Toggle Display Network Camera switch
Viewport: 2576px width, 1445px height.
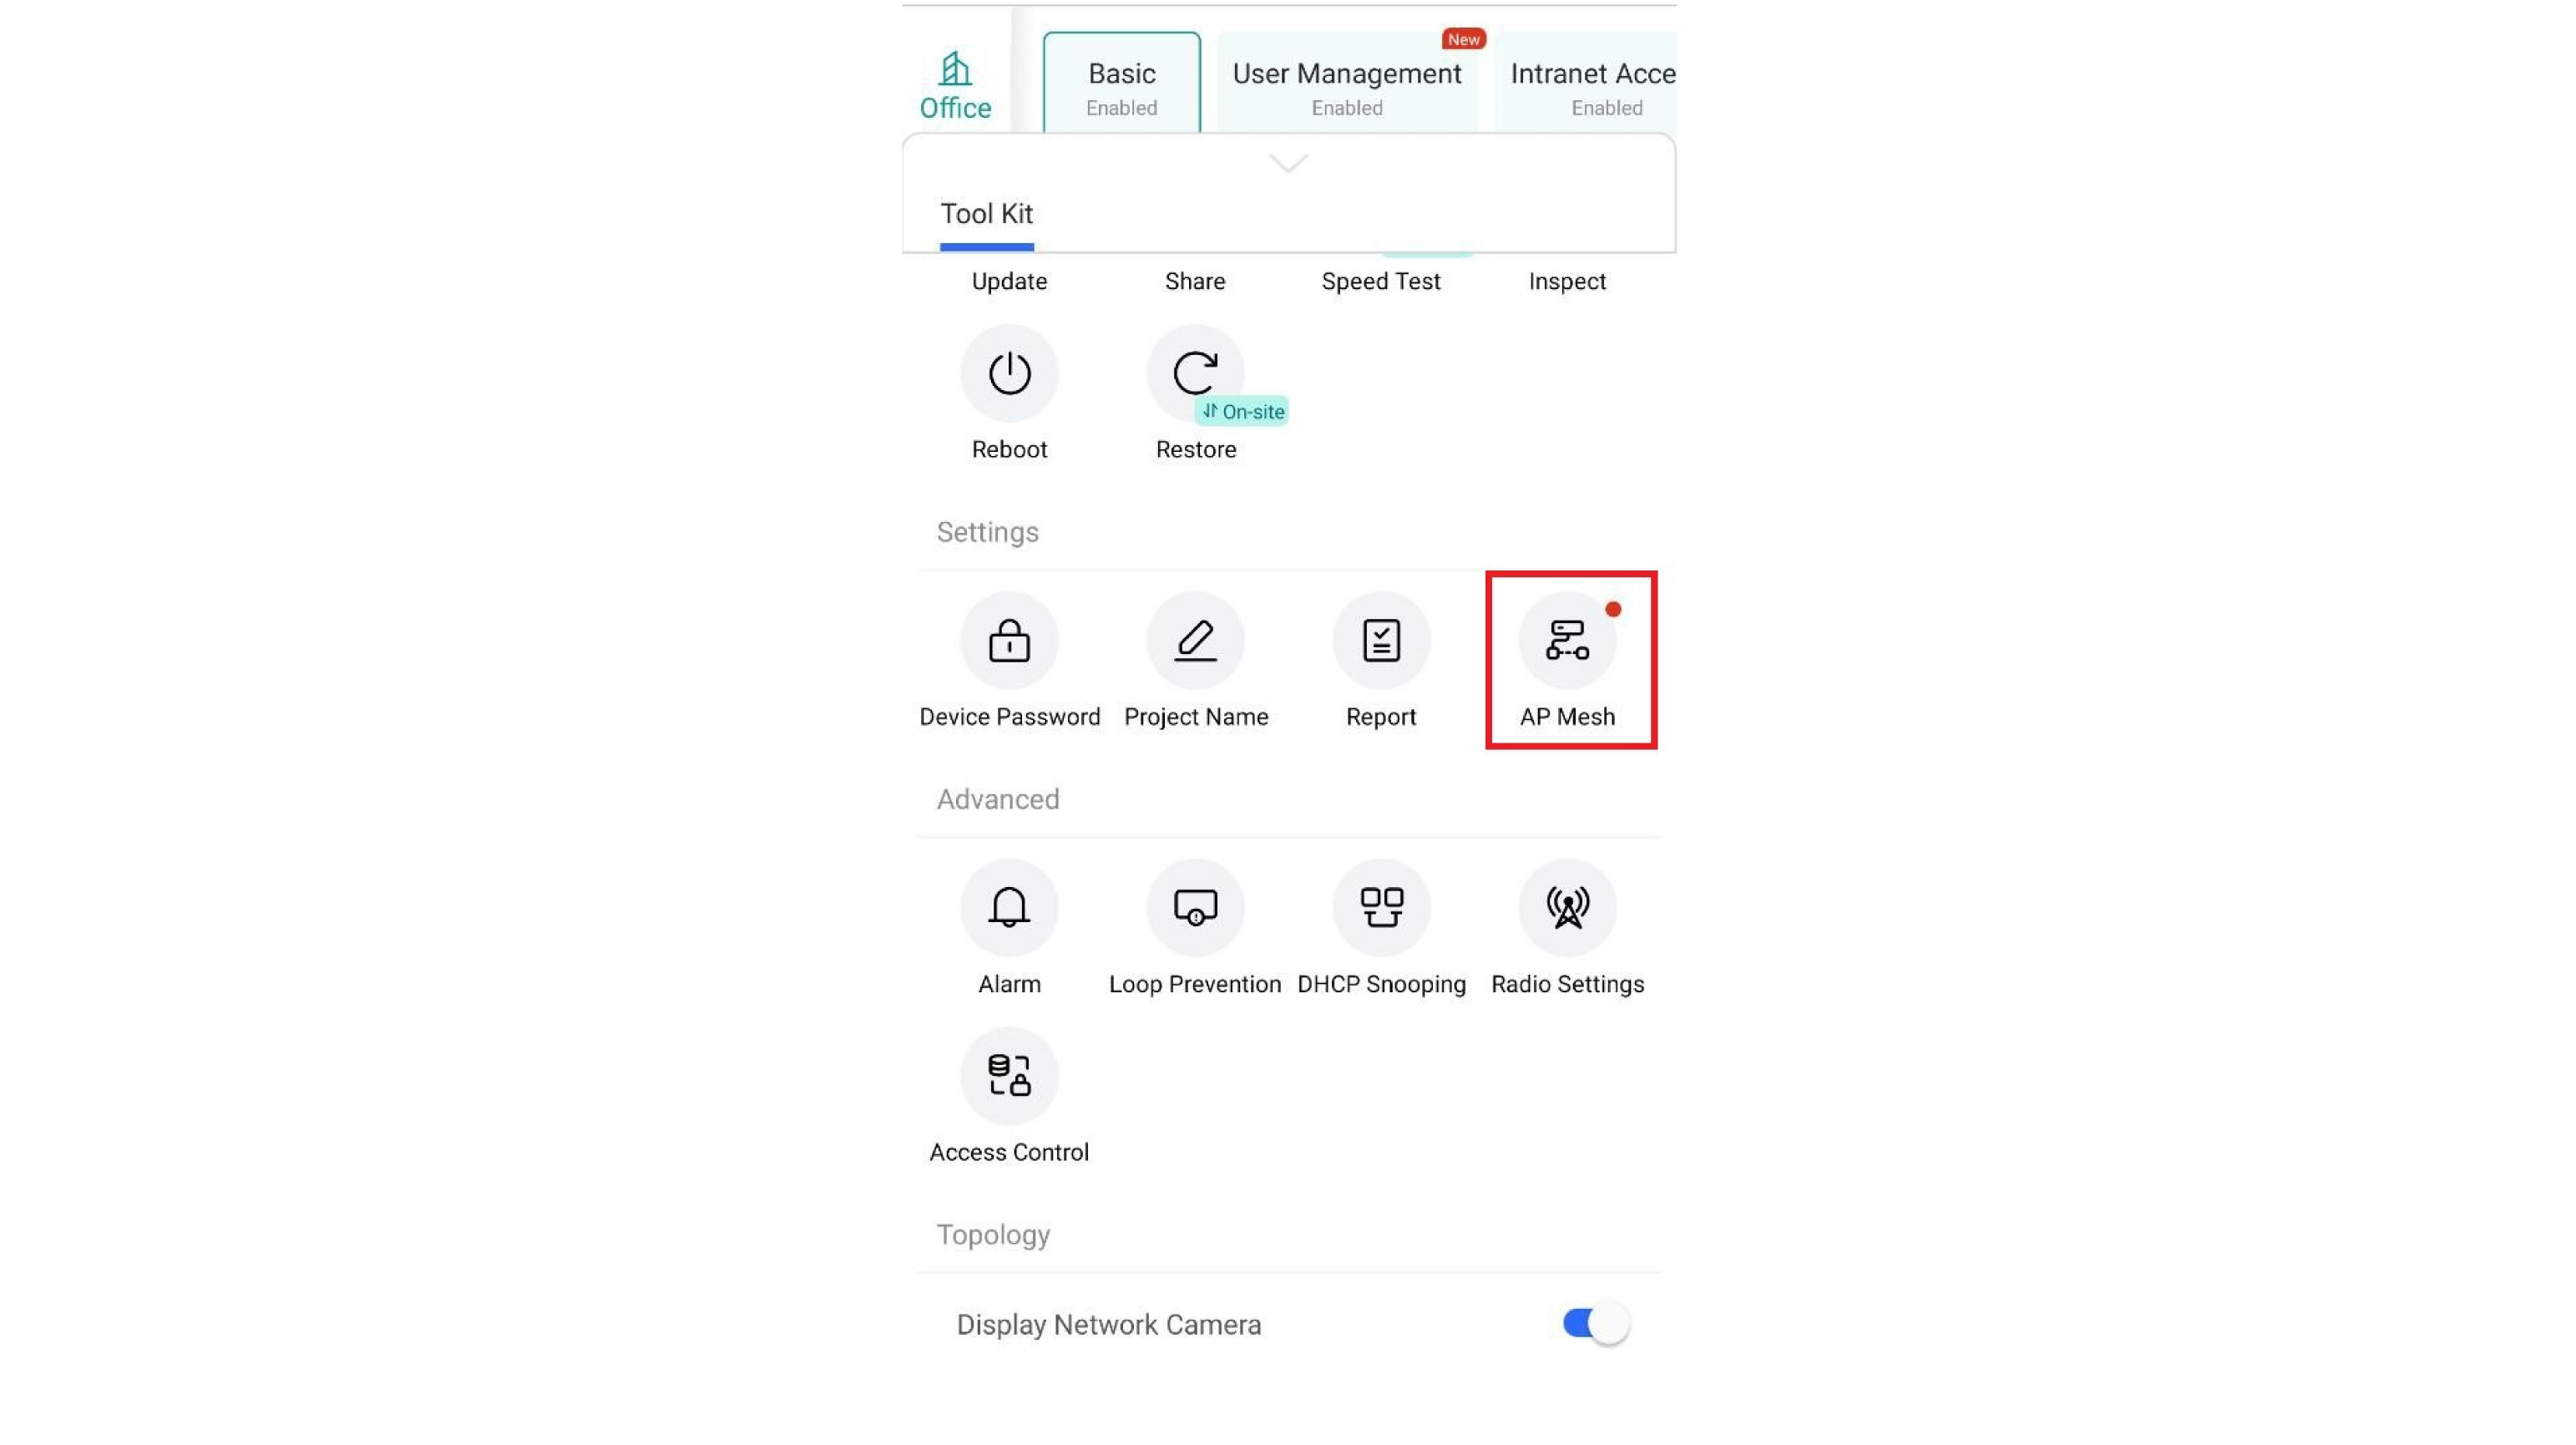(1591, 1323)
